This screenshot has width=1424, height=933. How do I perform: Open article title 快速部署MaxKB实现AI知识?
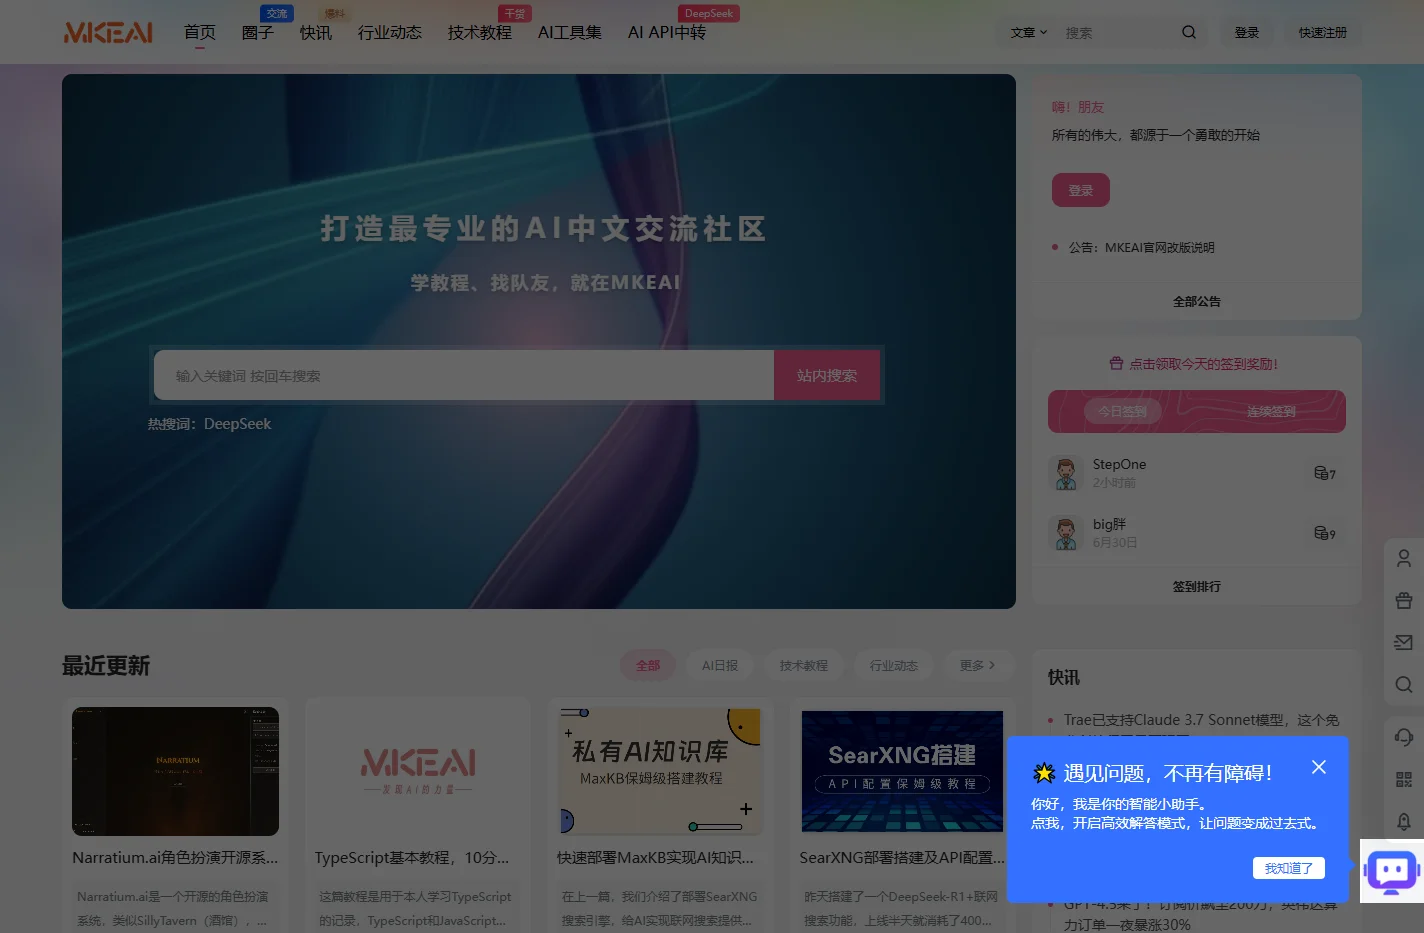coord(655,857)
